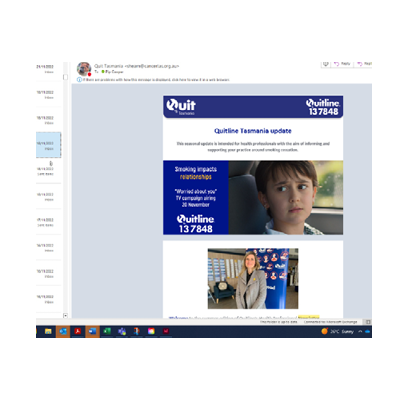
Task: Click the OneDrive cloud tray icon
Action: coord(368,331)
